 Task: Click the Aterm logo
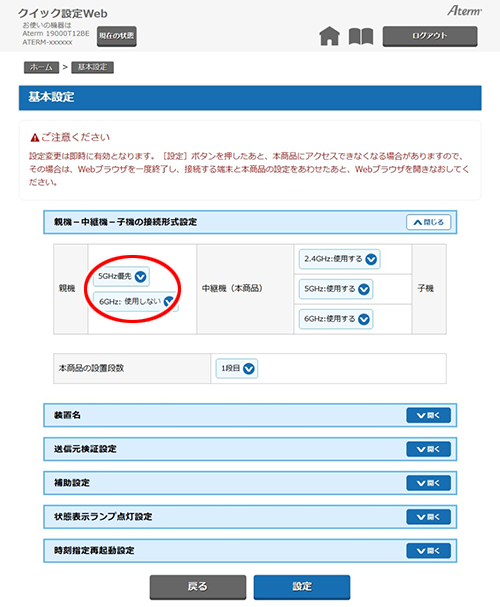pyautogui.click(x=464, y=11)
